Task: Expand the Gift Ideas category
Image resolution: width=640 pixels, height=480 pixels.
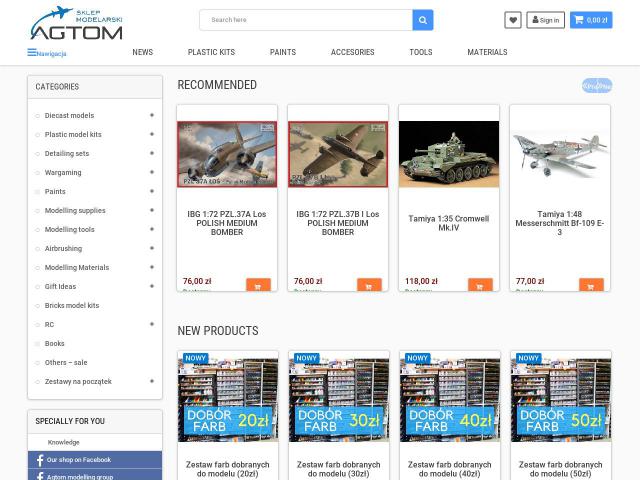Action: [152, 286]
